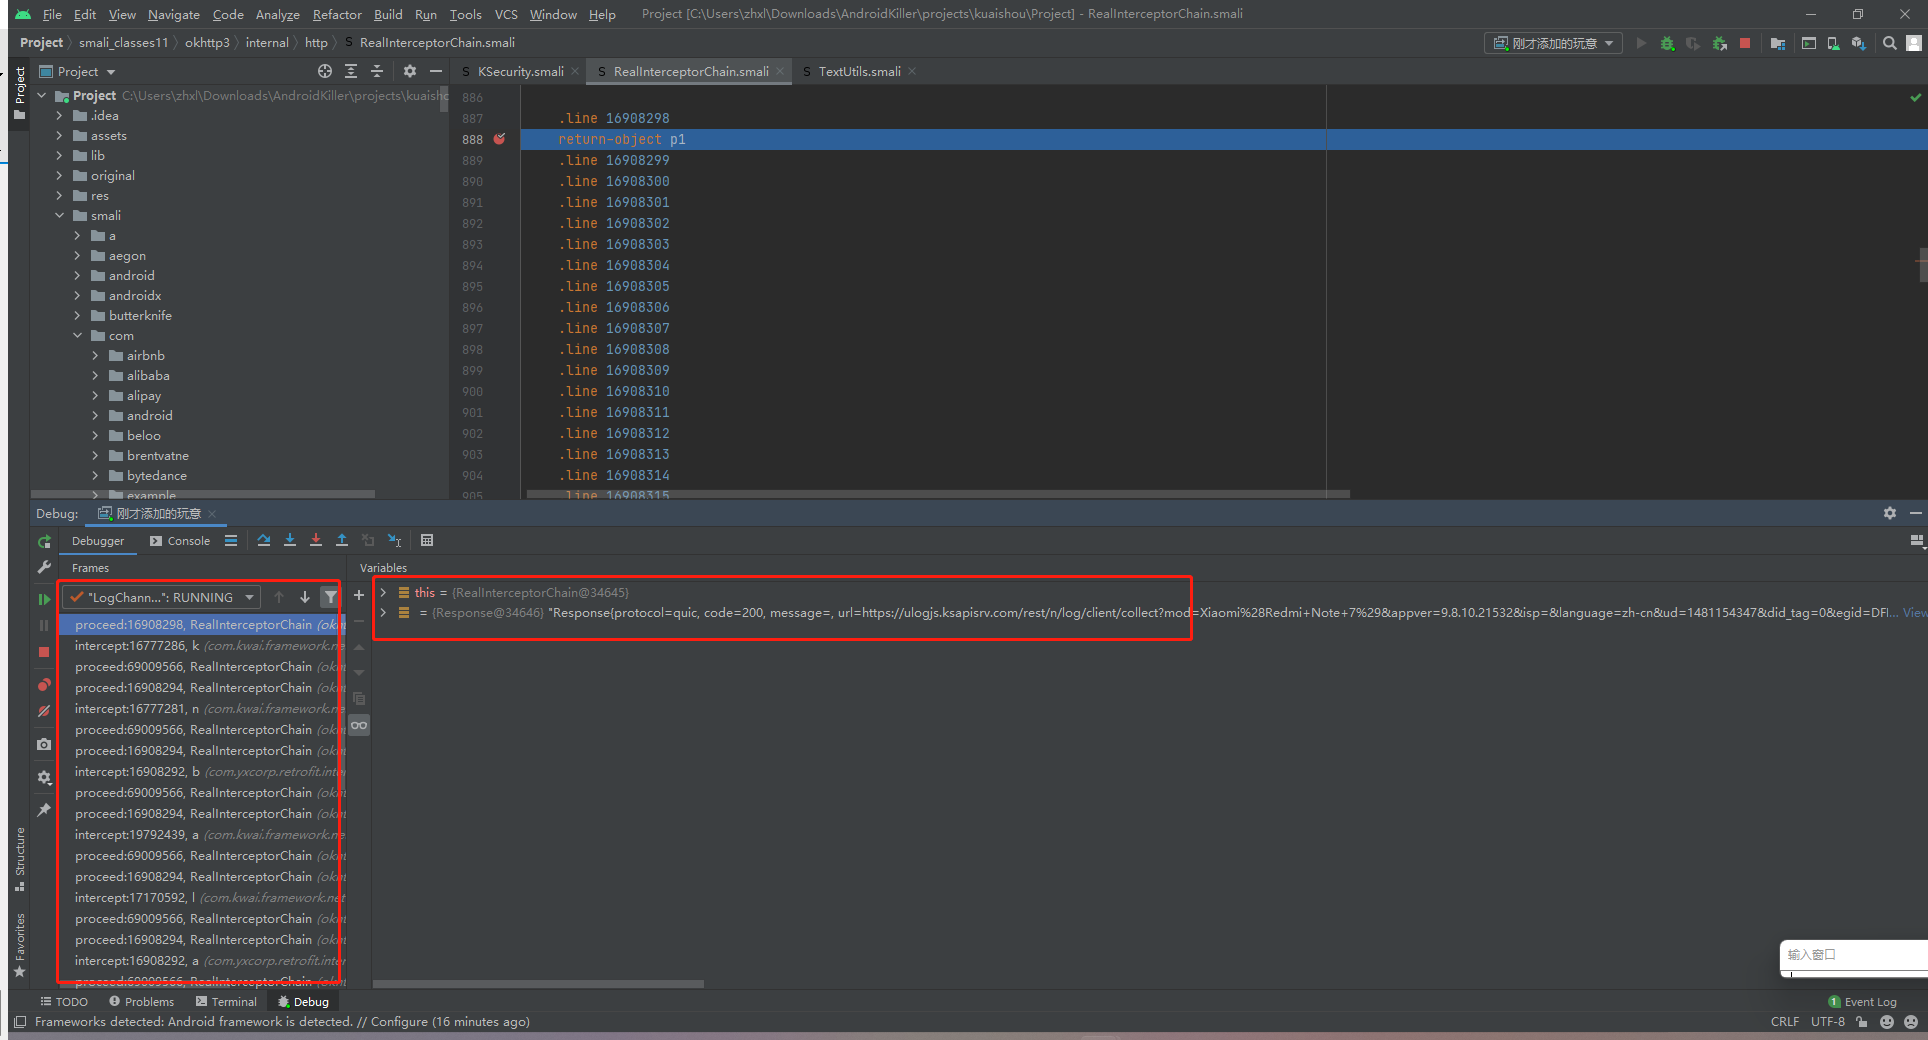Toggle Show Watches glasses icon in Variables

click(359, 725)
